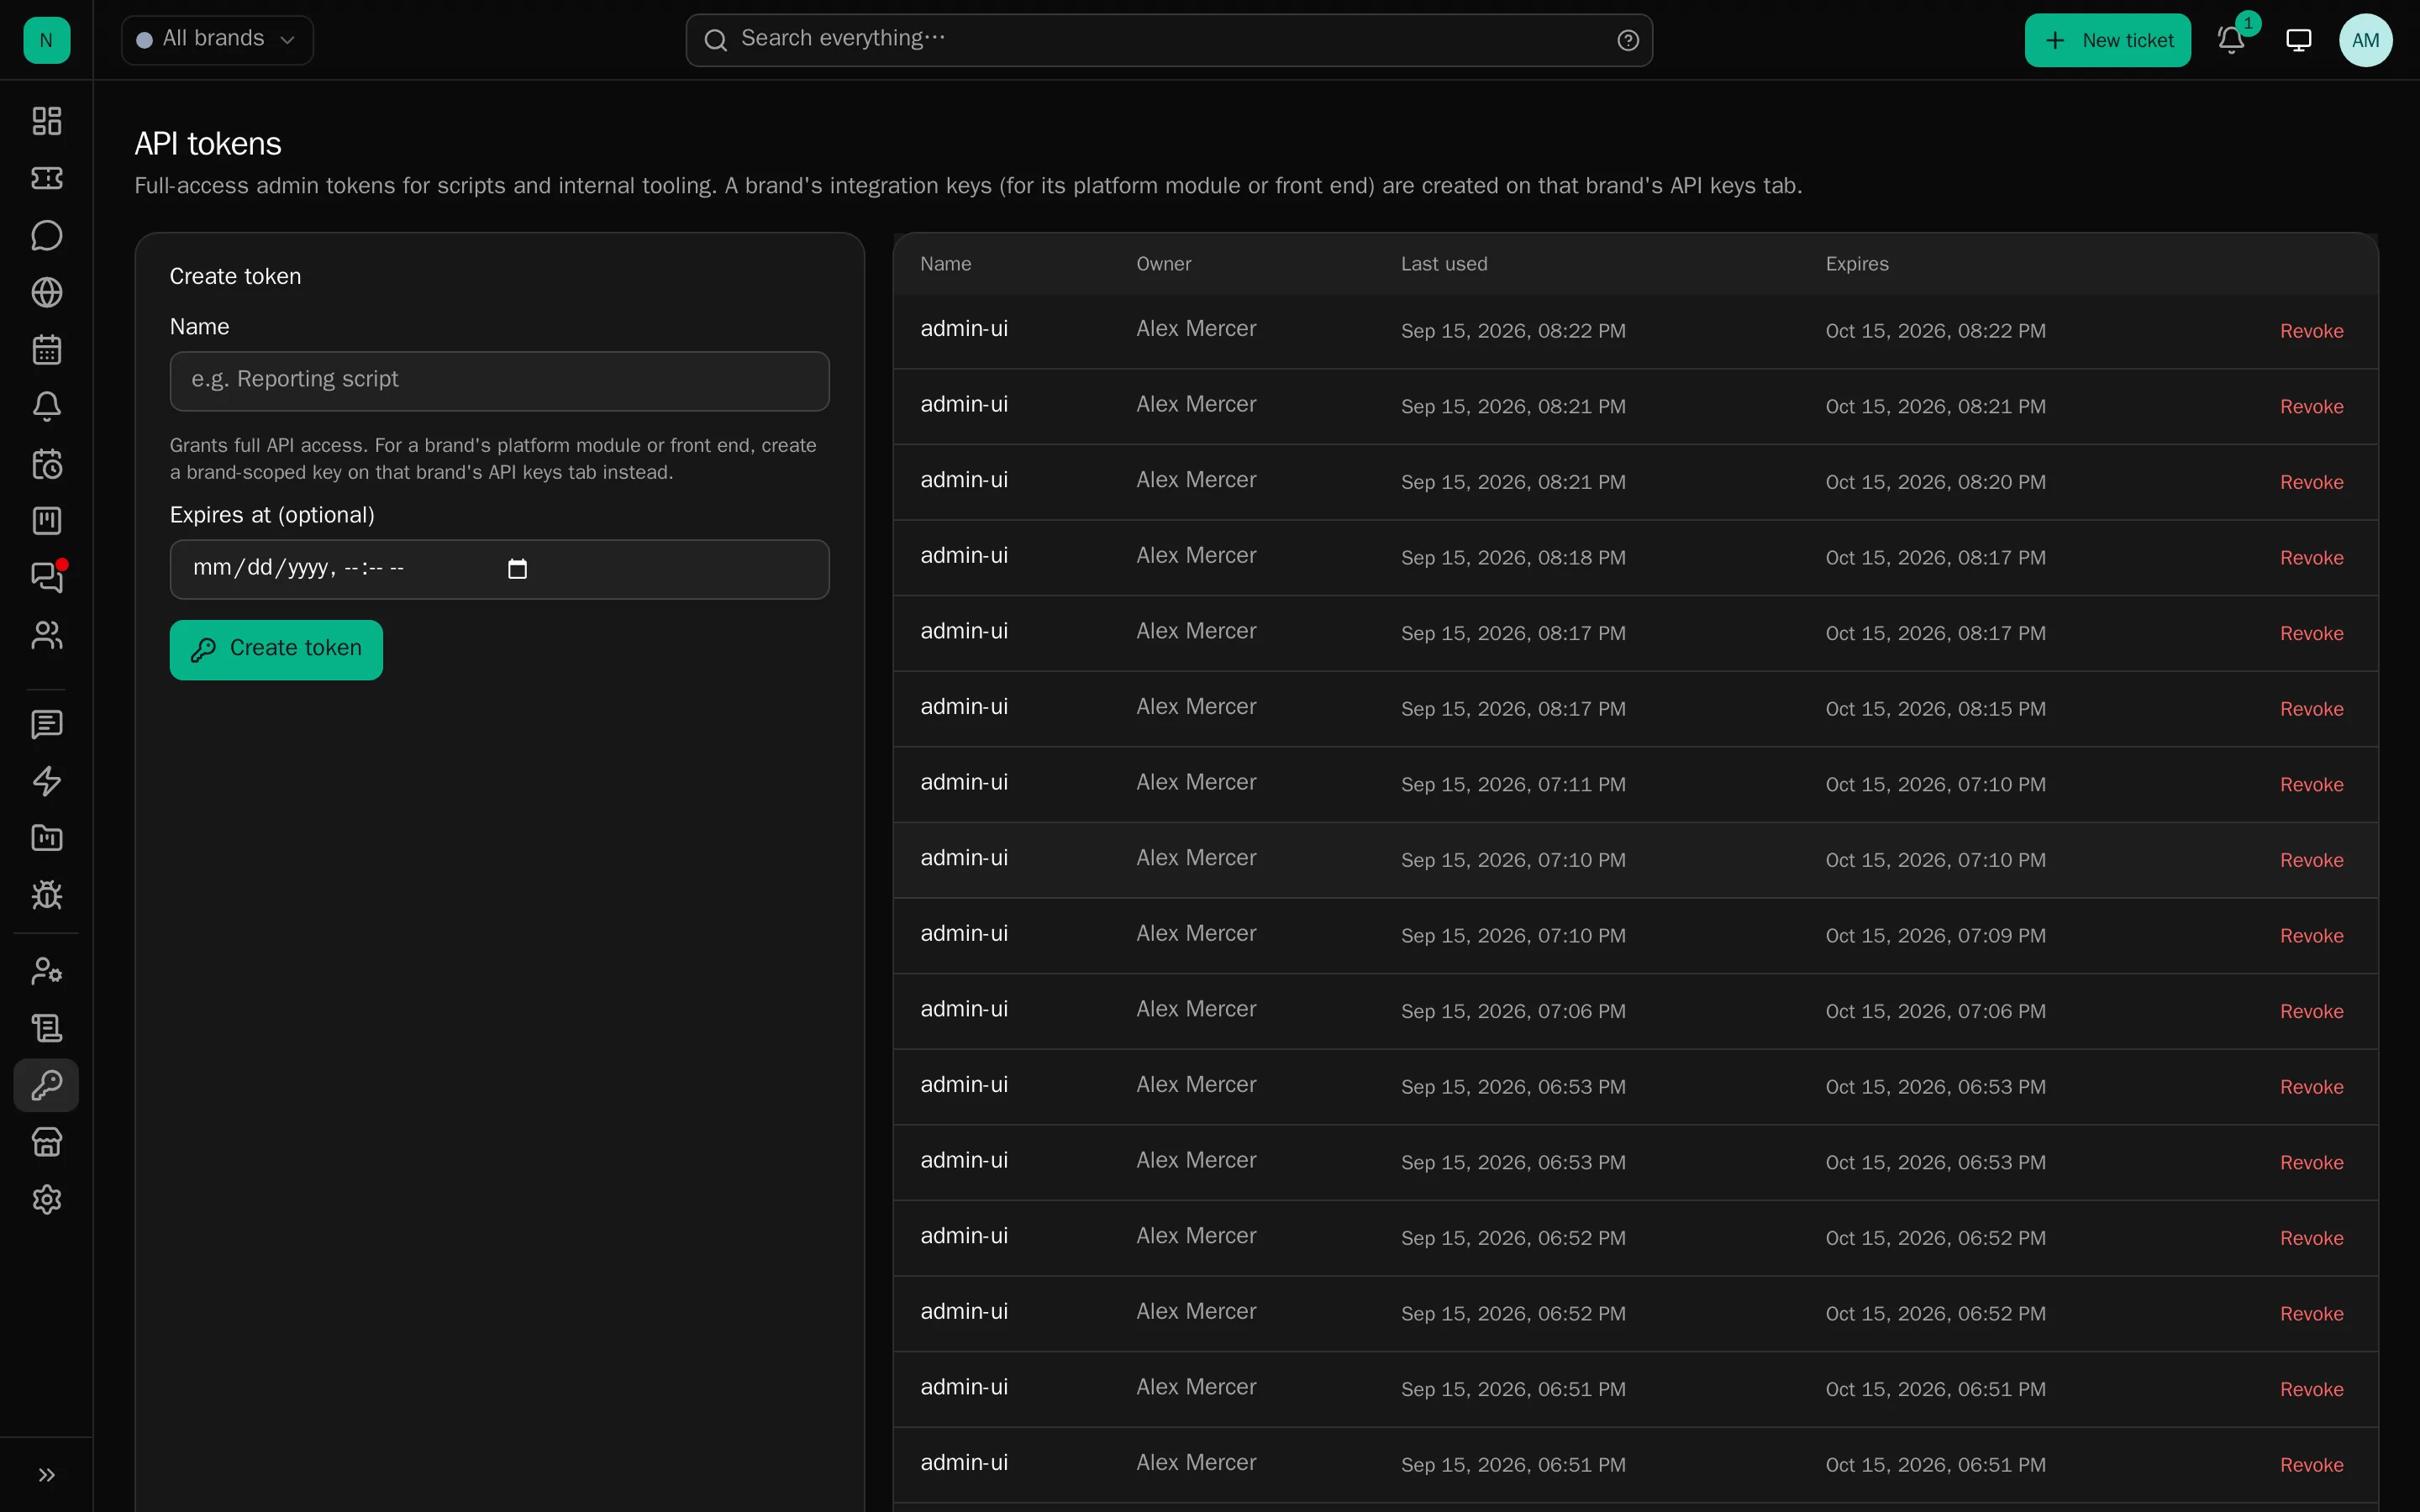Open the dashboard grid icon in sidebar
The width and height of the screenshot is (2420, 1512).
47,121
